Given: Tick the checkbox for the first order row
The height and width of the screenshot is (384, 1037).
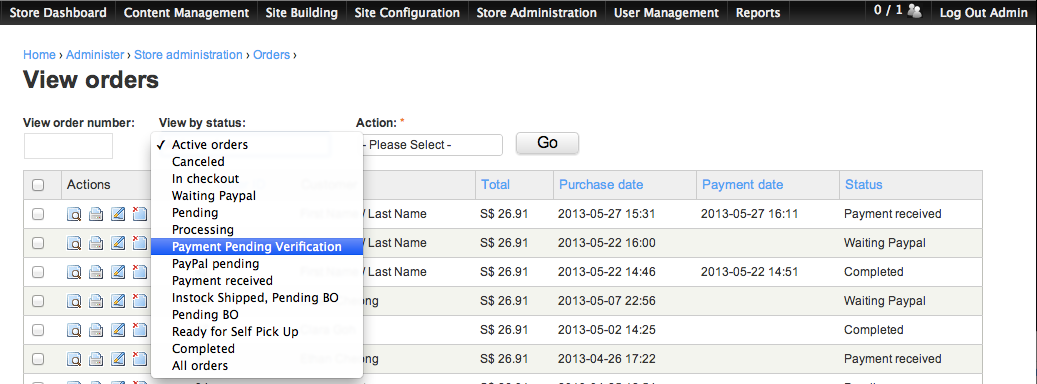Looking at the screenshot, I should (x=38, y=214).
